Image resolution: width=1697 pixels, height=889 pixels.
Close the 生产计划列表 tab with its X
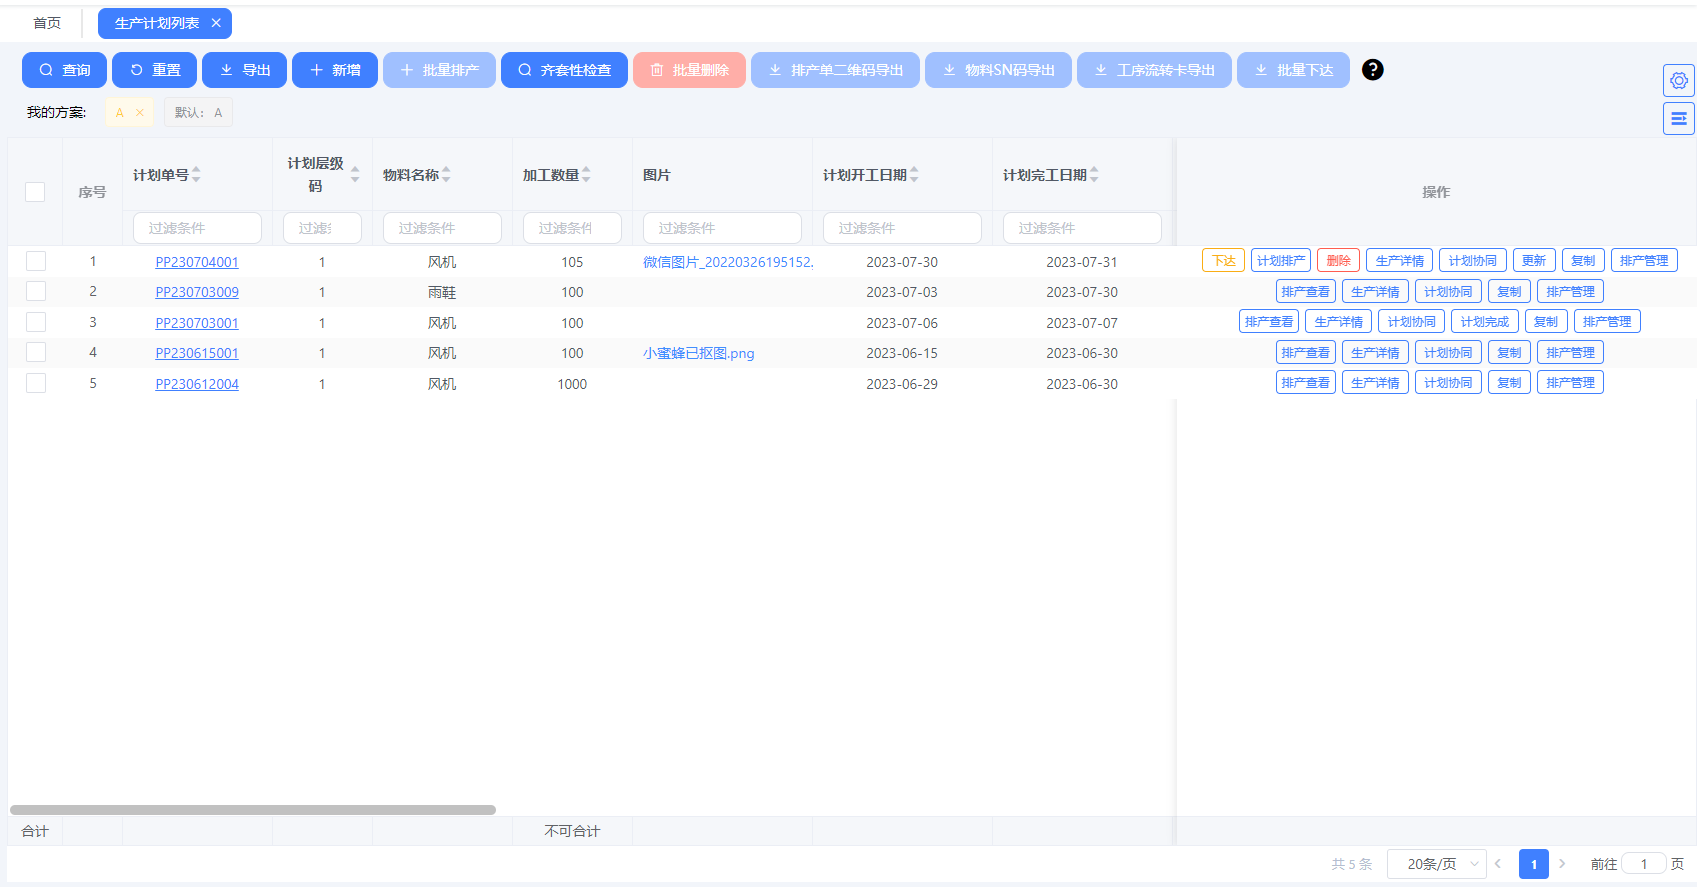coord(216,23)
